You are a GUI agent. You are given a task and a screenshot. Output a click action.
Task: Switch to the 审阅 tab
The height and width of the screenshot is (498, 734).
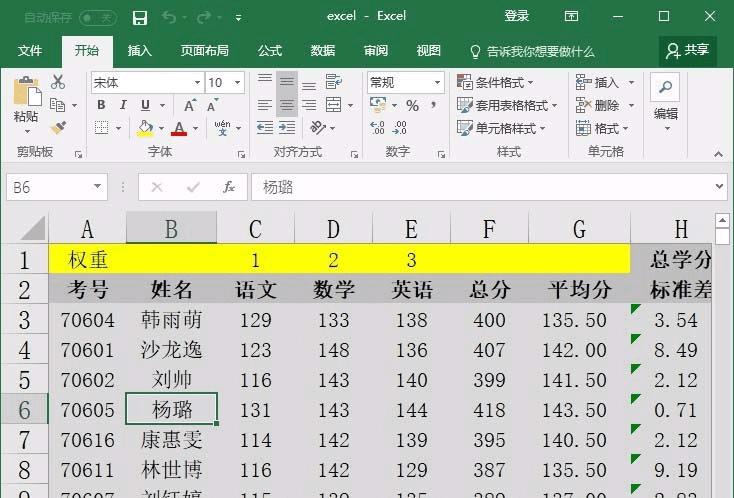376,50
